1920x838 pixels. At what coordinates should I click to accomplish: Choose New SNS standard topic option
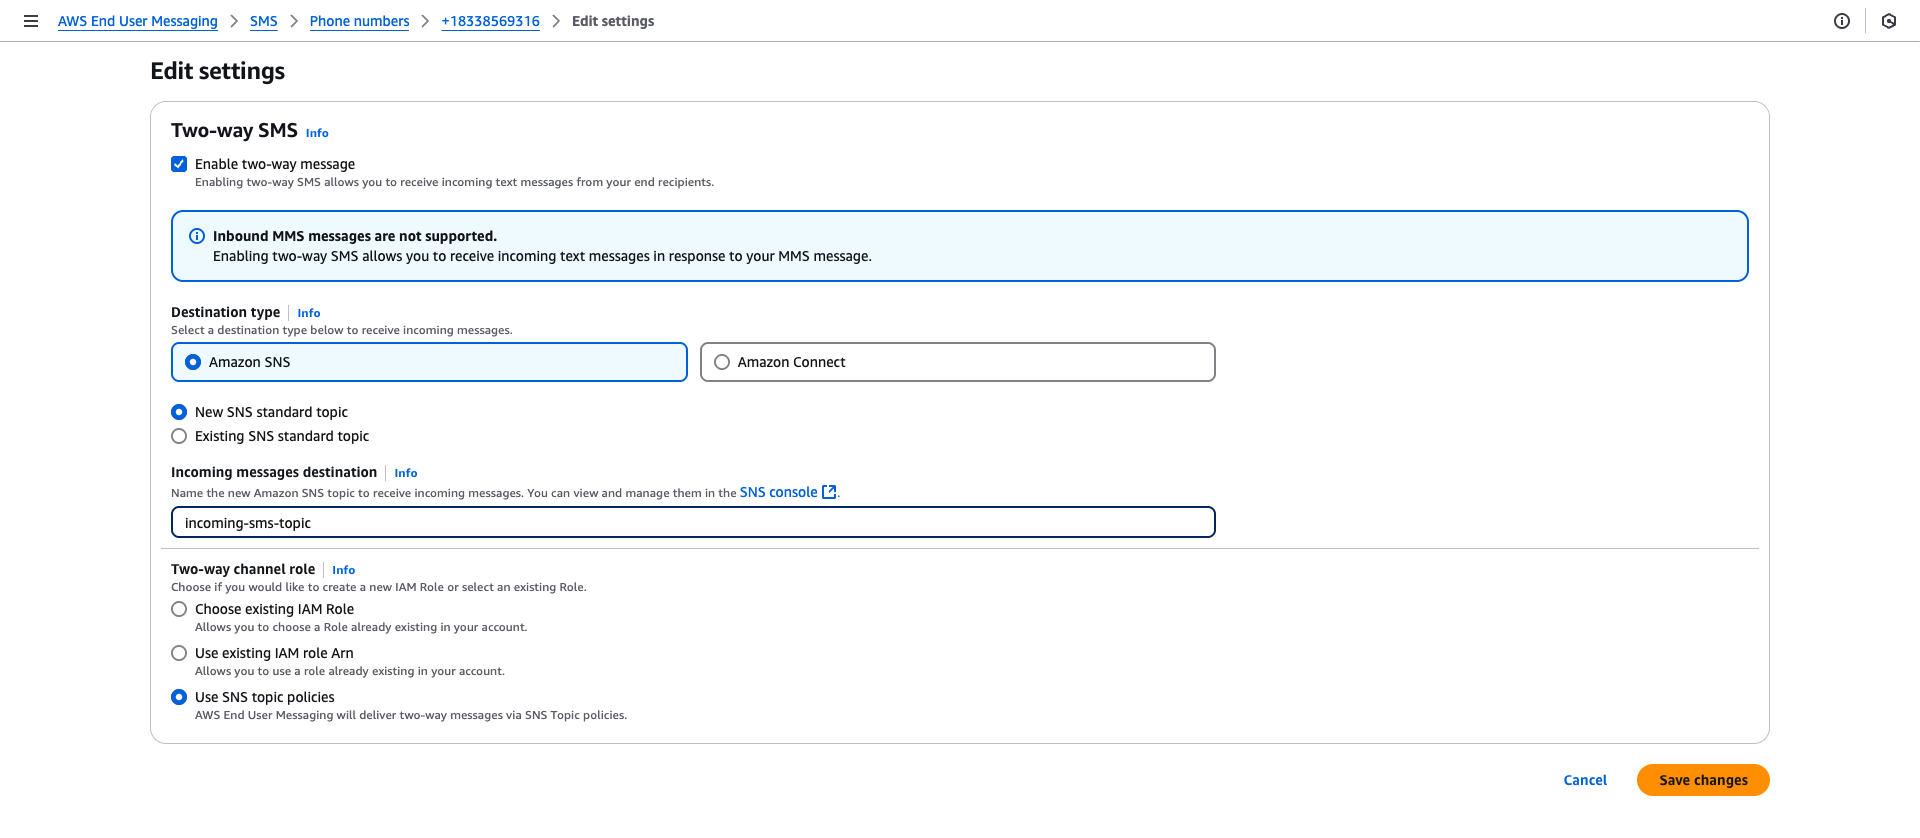pyautogui.click(x=179, y=412)
